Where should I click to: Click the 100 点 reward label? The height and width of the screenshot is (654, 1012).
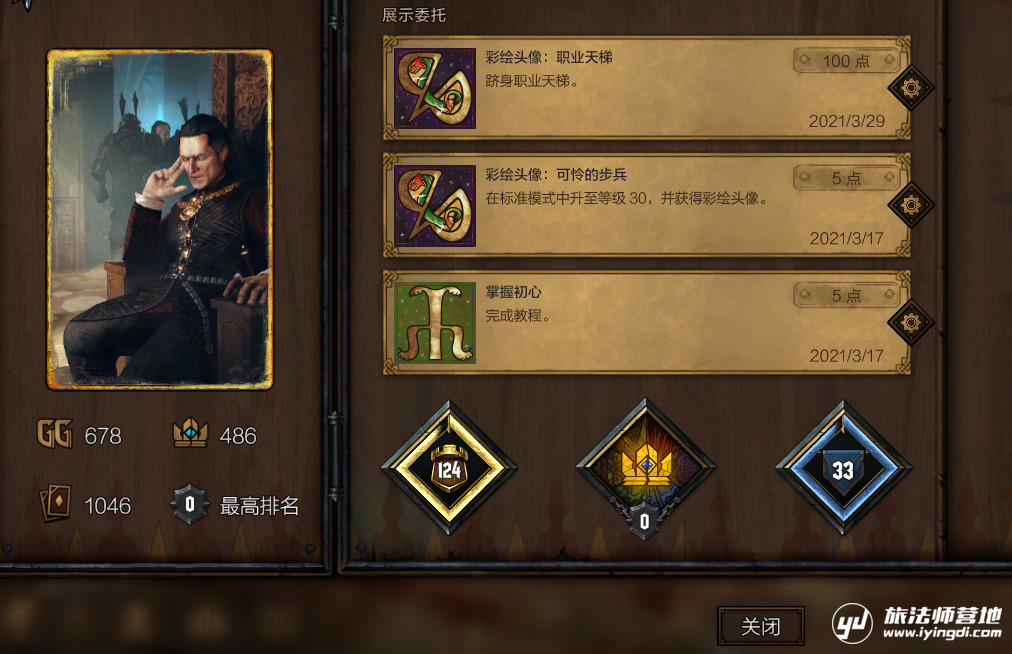(x=846, y=61)
